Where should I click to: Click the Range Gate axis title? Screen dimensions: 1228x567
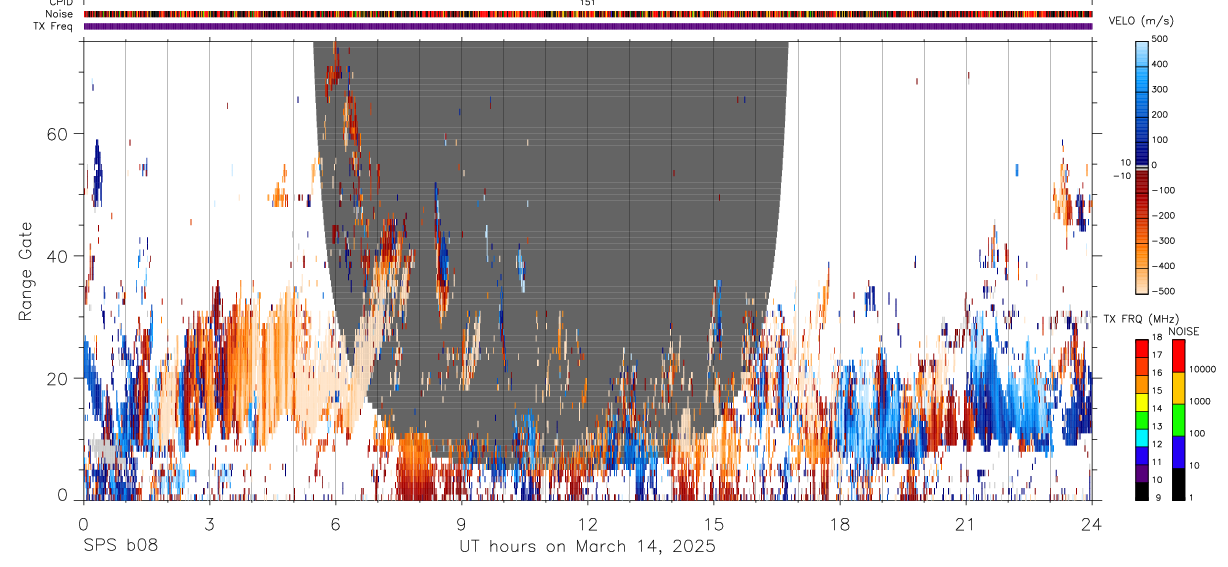[x=26, y=272]
